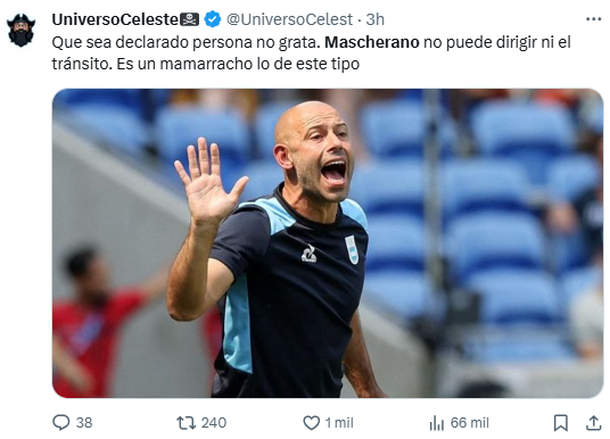Viewport: 610px width, 439px height.
Task: Click the 38 replies count
Action: coord(84,423)
